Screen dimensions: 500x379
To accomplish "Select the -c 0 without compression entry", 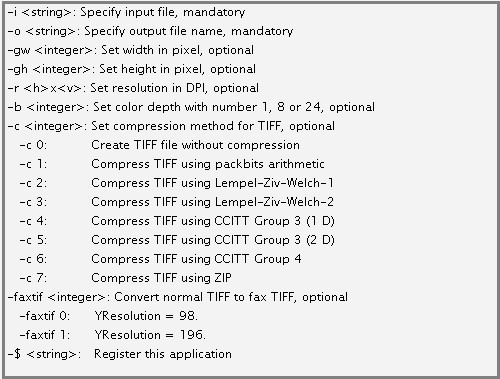I will pos(160,145).
